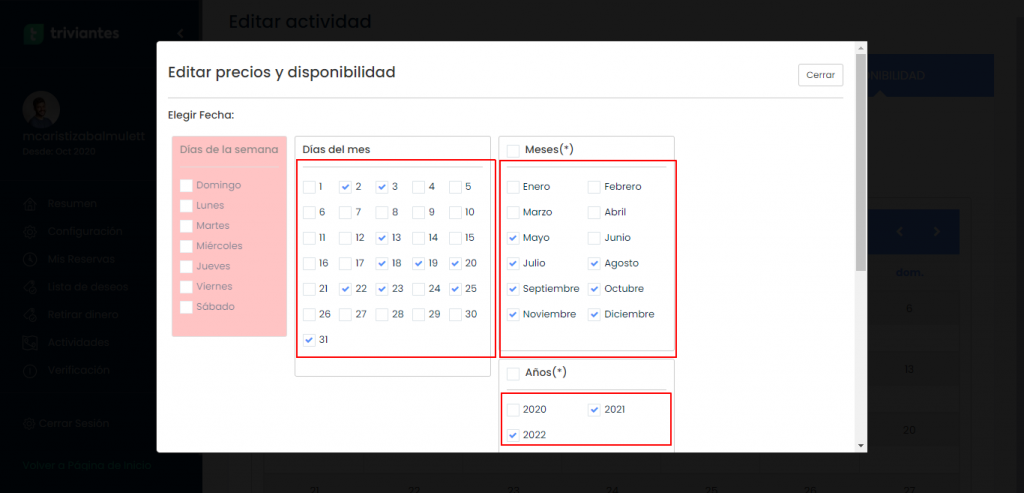The height and width of the screenshot is (493, 1024).
Task: Click the Mis Reservas clock icon
Action: pyautogui.click(x=29, y=259)
